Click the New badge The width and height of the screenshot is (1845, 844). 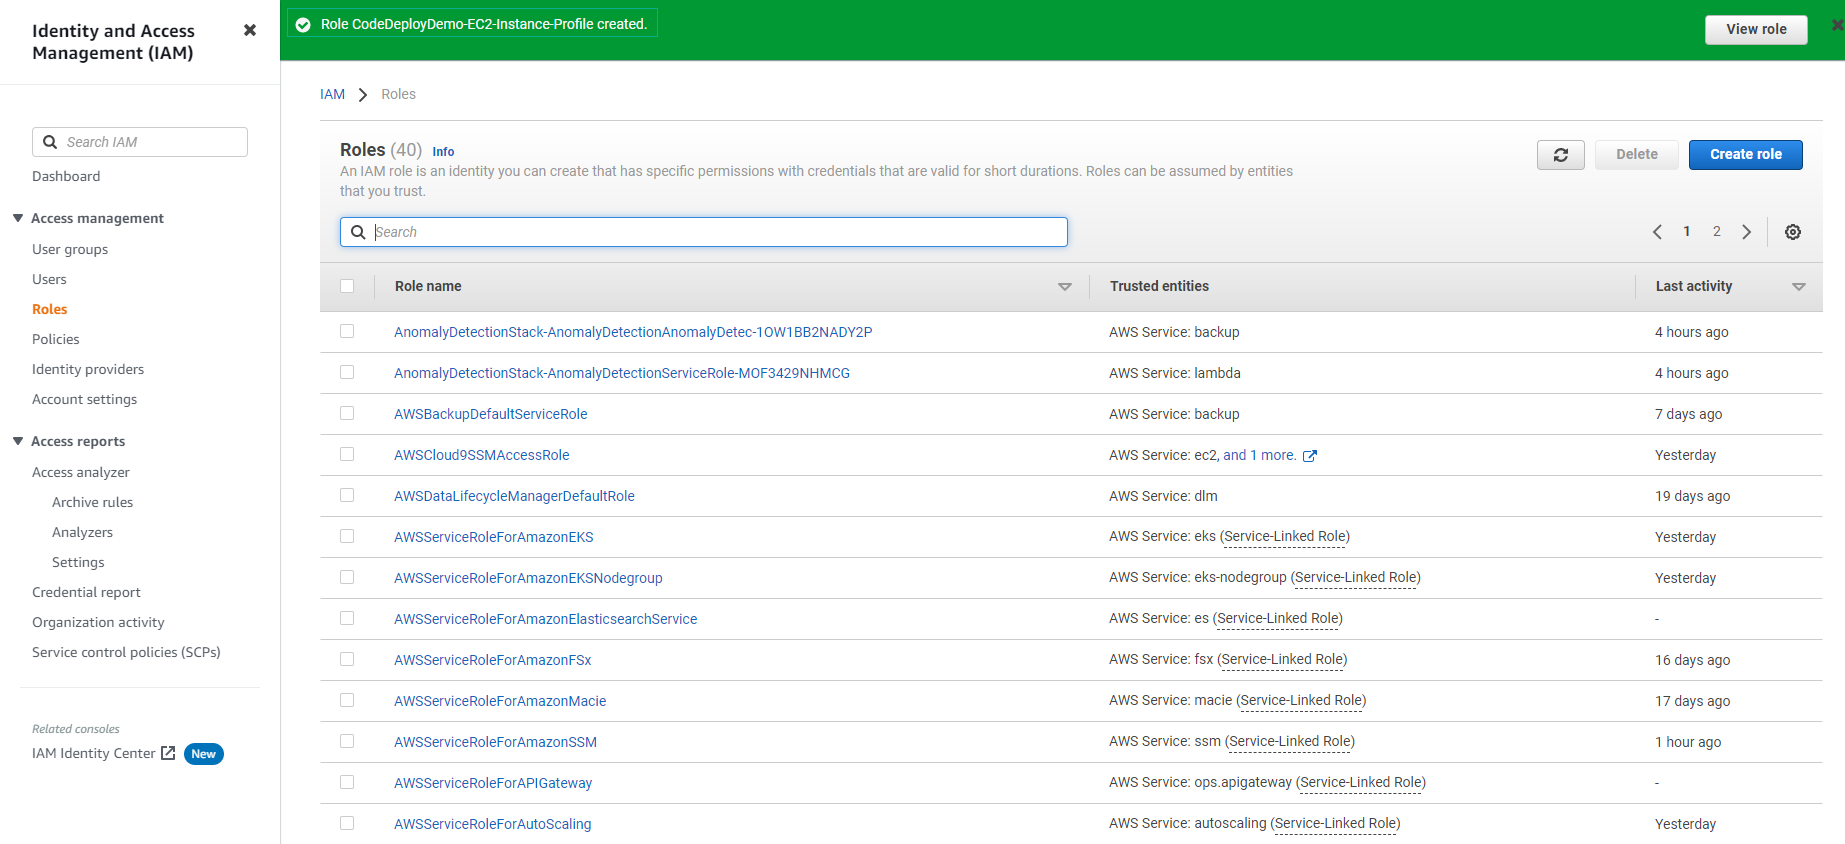click(x=204, y=754)
